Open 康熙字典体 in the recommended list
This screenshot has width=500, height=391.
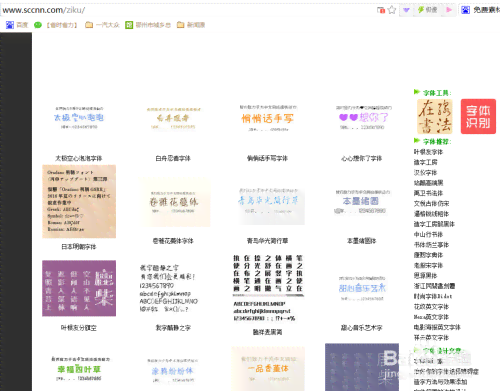428,255
